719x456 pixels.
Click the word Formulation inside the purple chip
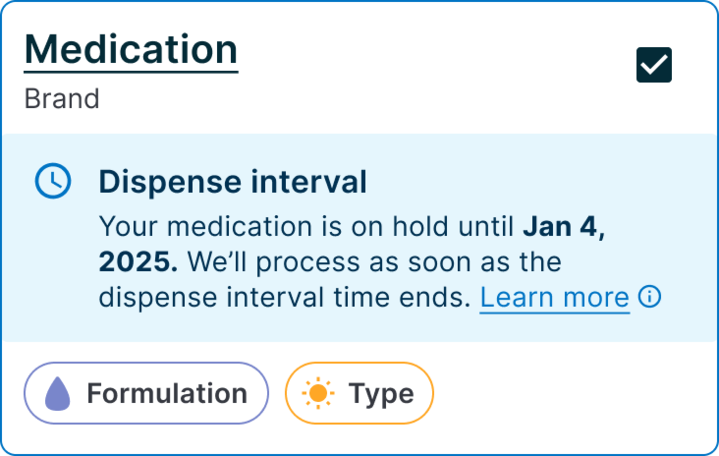click(x=167, y=394)
